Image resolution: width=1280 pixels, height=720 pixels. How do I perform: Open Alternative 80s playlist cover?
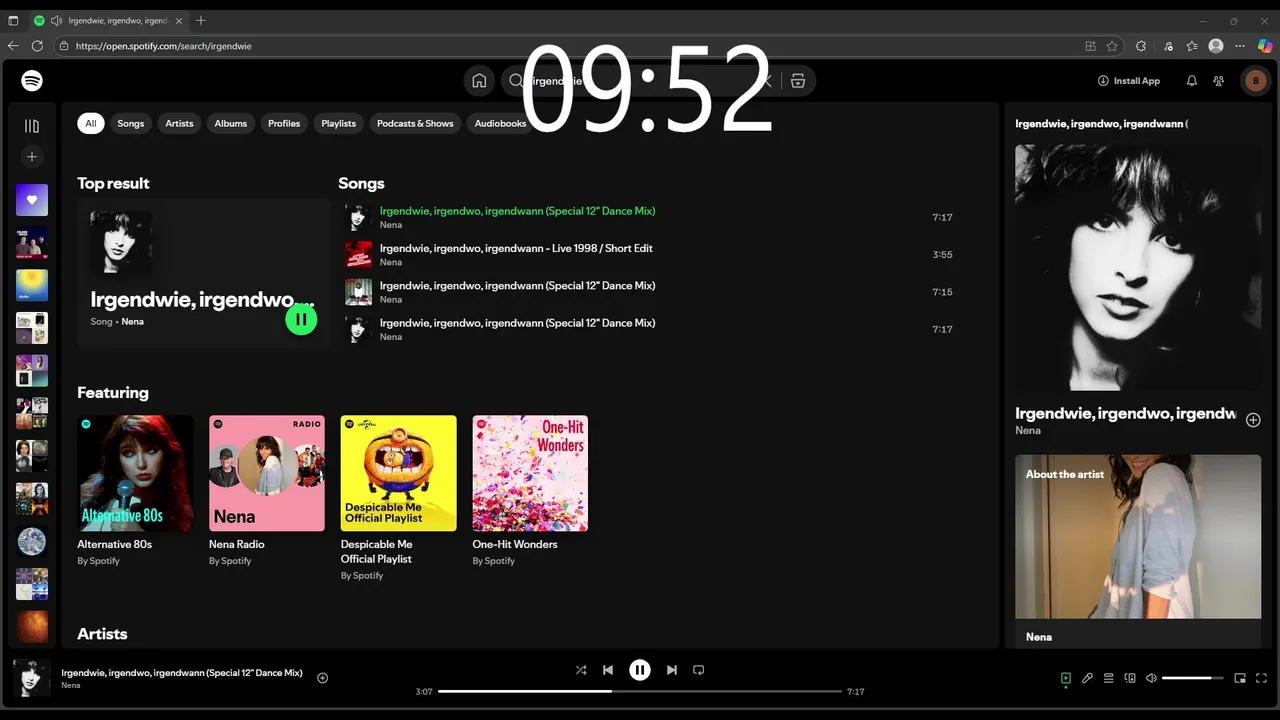(x=135, y=473)
